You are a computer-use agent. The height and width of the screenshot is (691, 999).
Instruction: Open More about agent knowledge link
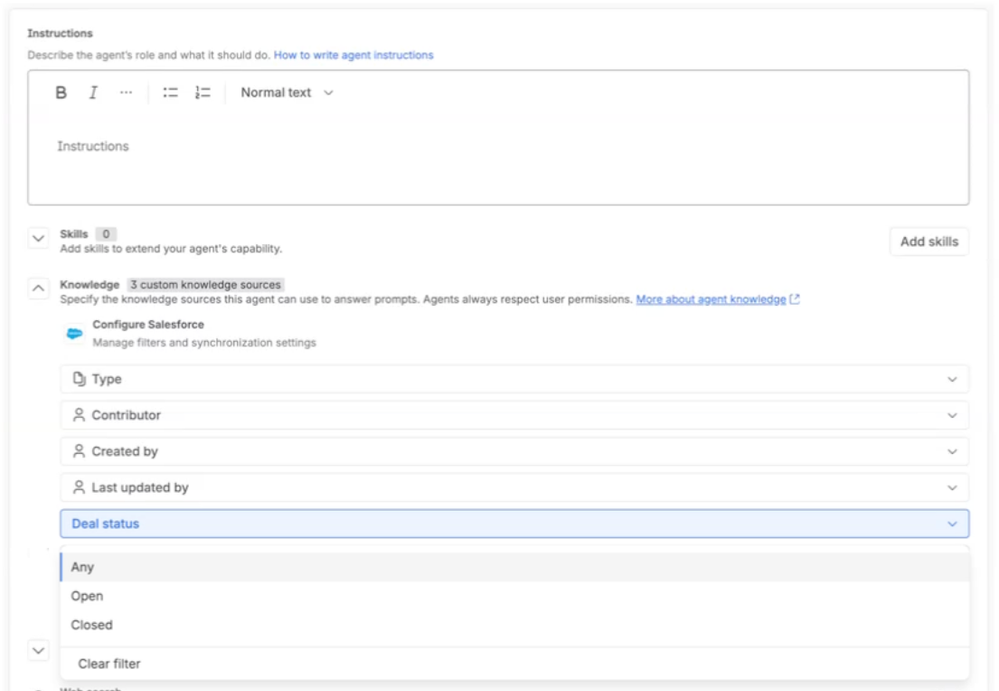(x=711, y=299)
